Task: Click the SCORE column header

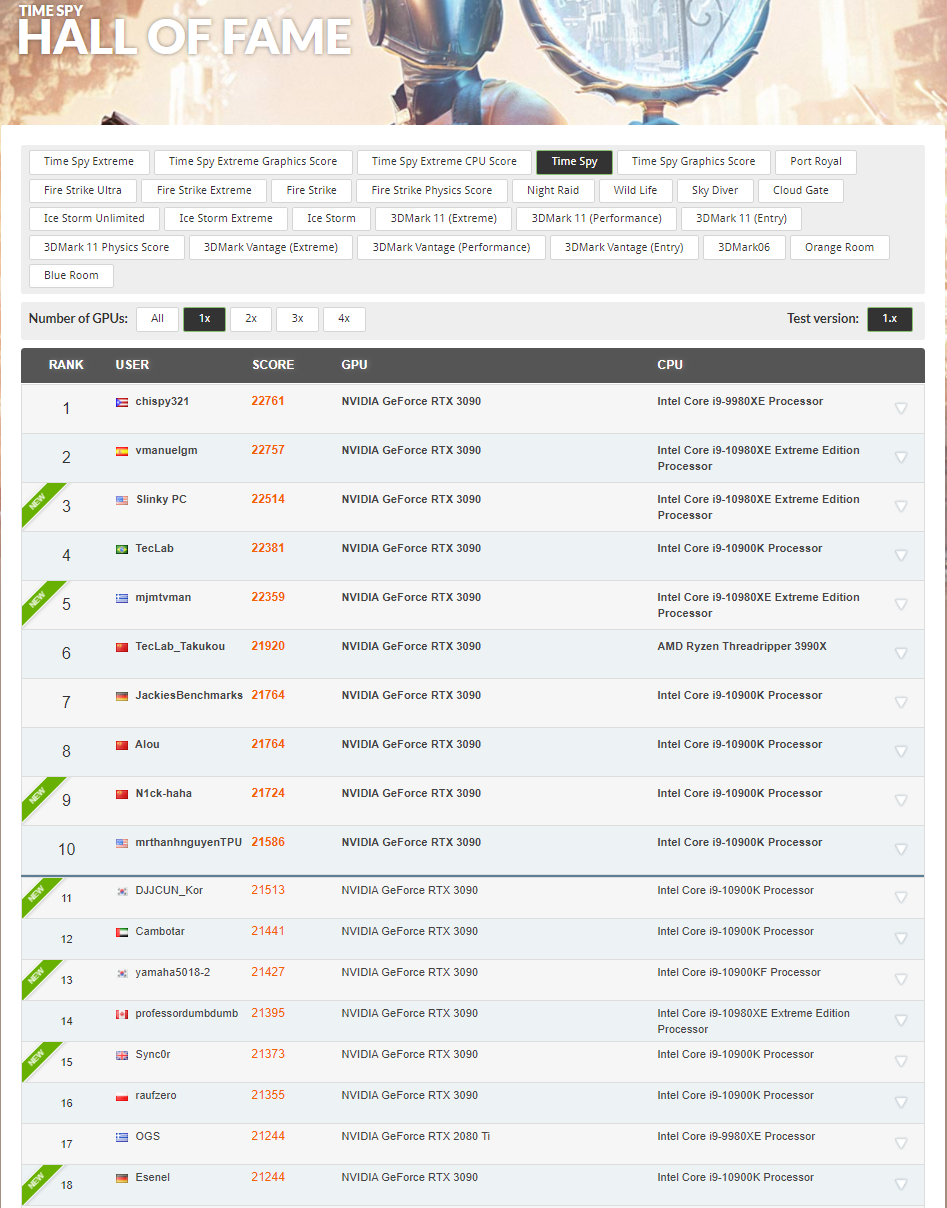Action: 273,365
